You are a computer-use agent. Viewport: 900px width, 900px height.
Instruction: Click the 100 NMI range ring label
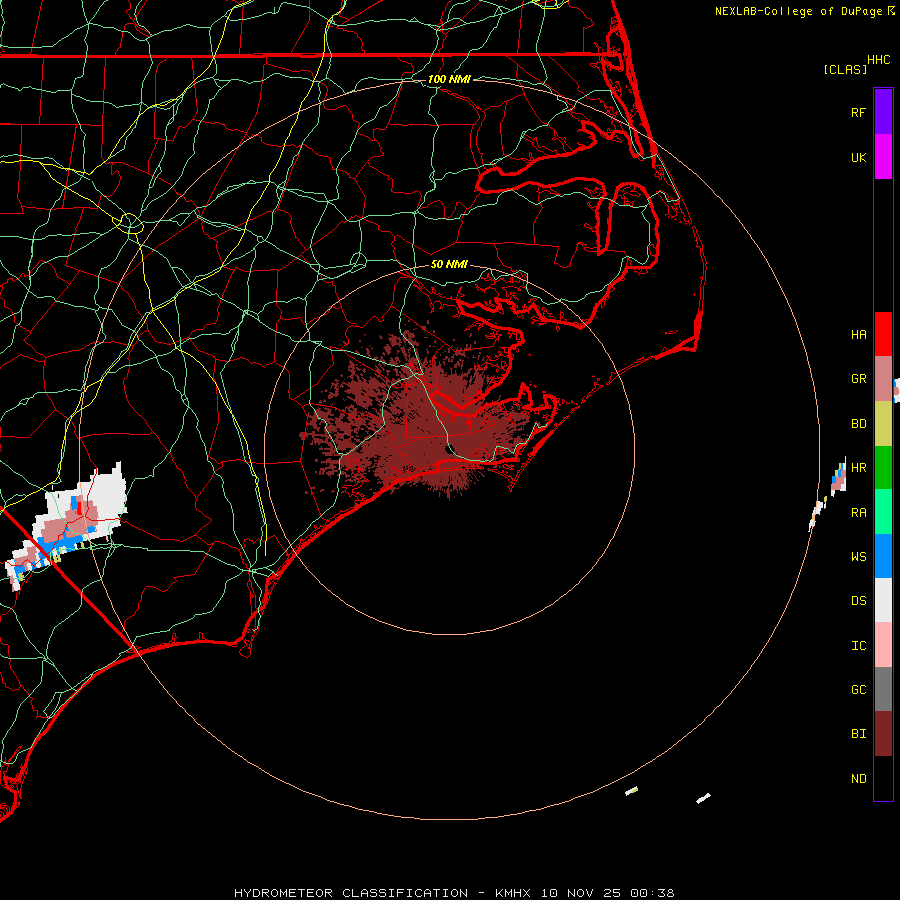(449, 79)
